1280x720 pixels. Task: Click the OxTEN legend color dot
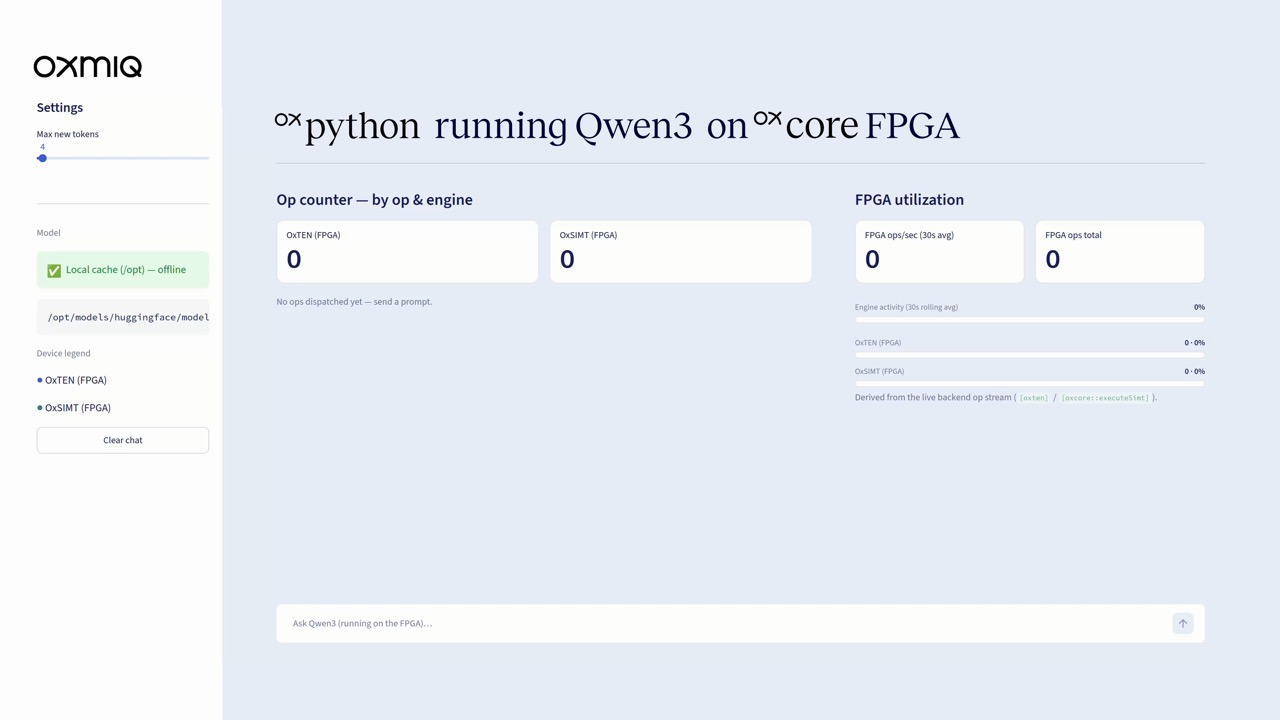(x=40, y=380)
